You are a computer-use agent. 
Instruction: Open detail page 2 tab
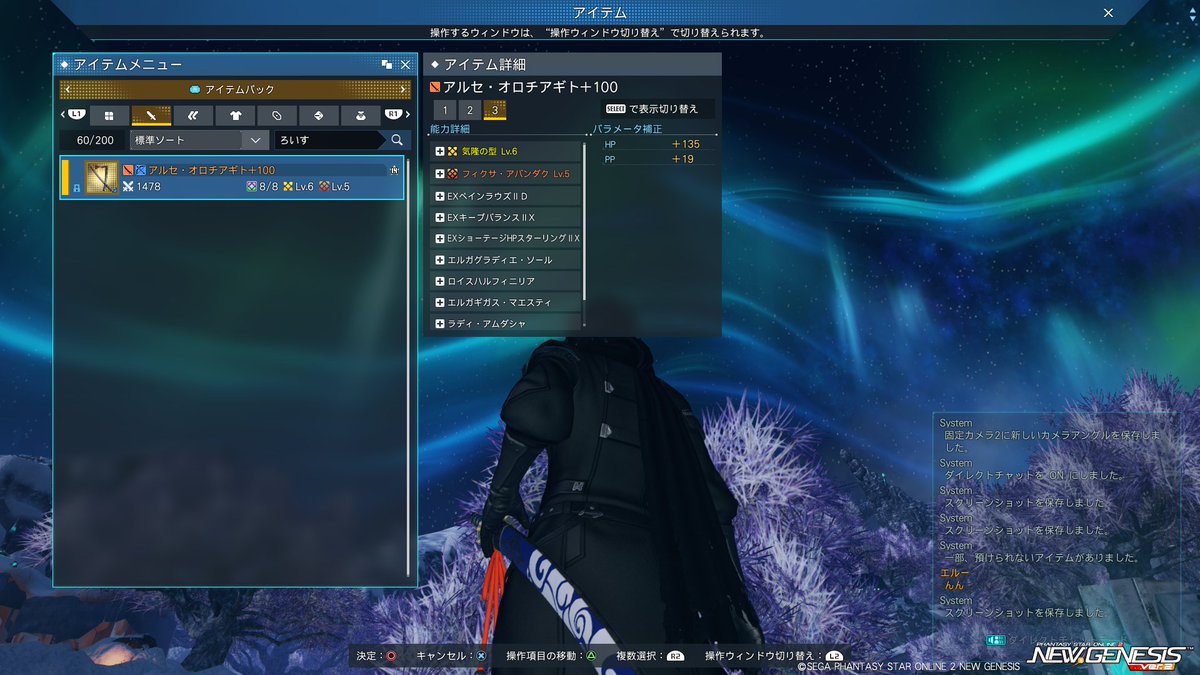(470, 110)
